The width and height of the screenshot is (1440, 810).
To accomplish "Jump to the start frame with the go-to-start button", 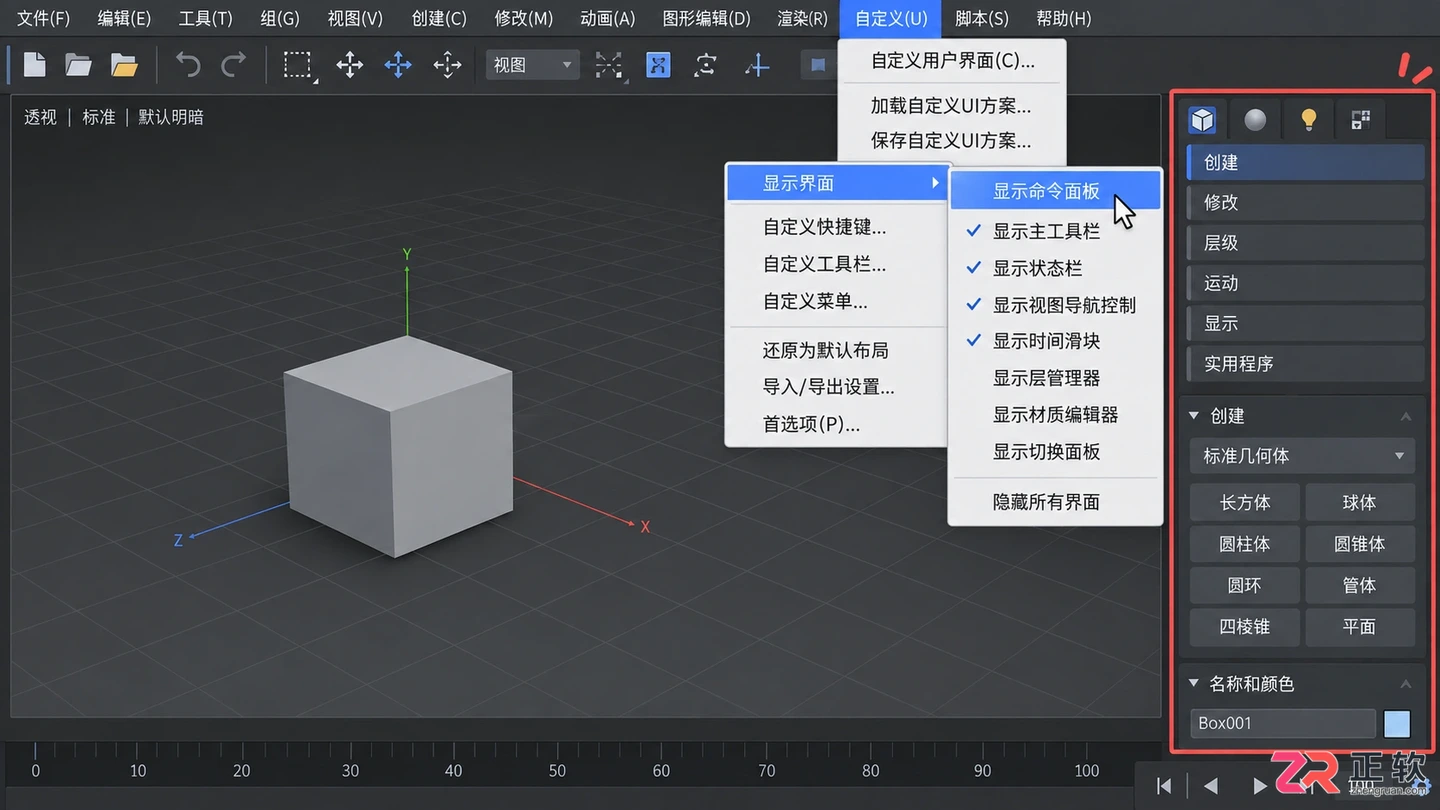I will (x=1163, y=786).
